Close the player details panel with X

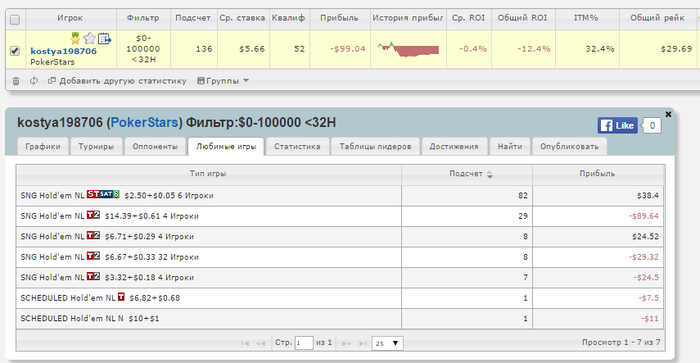pyautogui.click(x=668, y=114)
